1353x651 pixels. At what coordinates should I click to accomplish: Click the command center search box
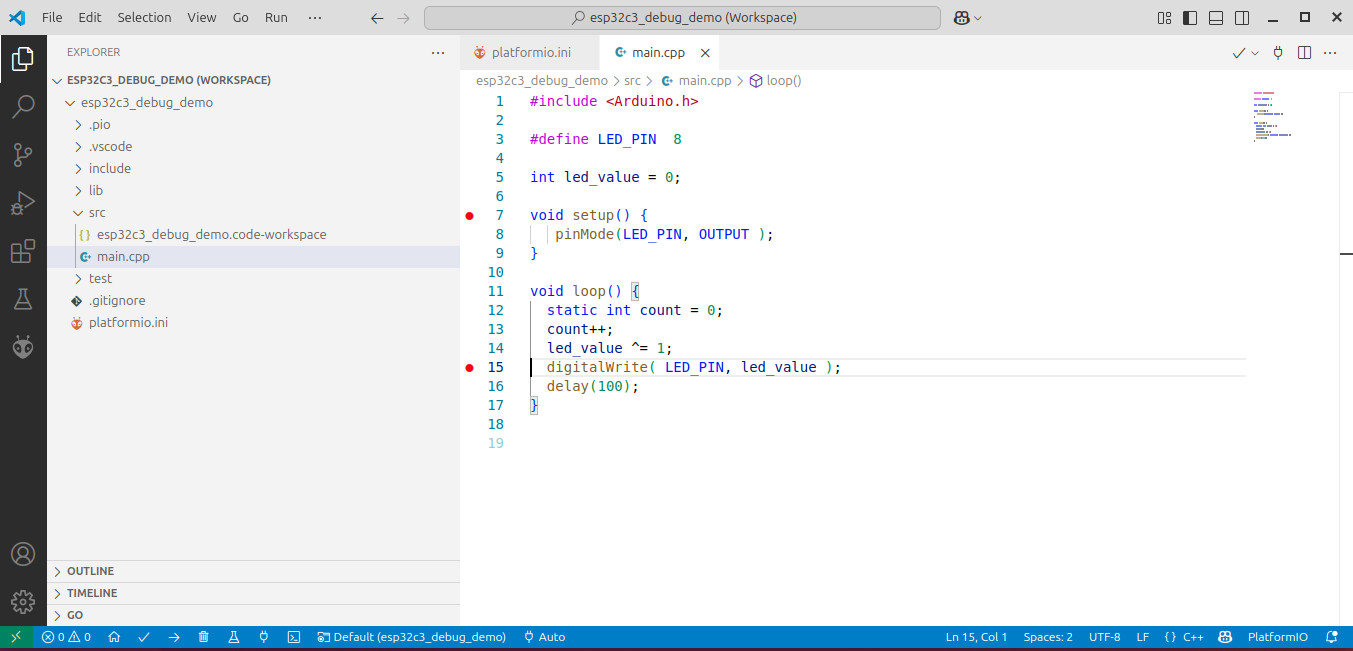[x=682, y=18]
